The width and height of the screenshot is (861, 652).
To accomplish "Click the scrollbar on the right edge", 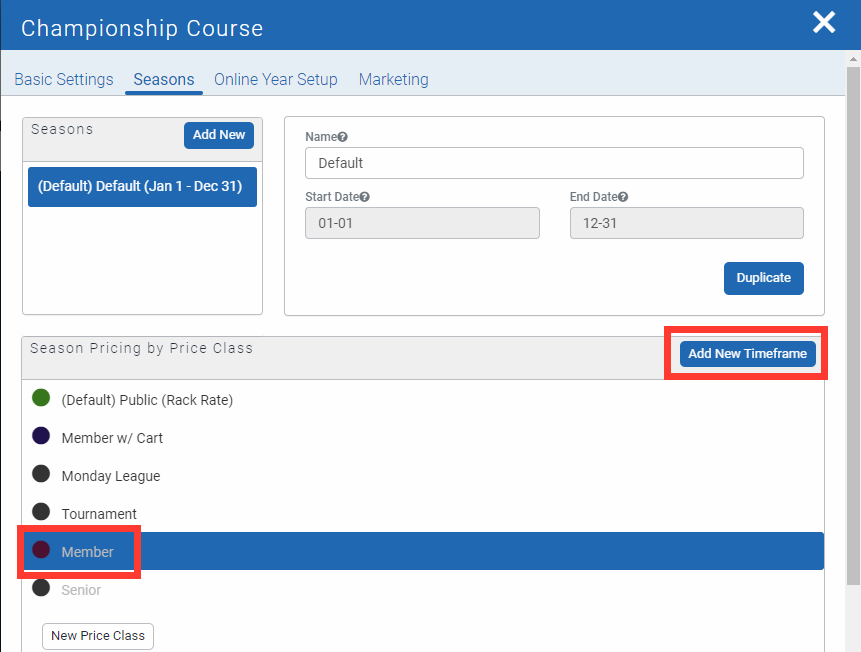I will [x=855, y=300].
